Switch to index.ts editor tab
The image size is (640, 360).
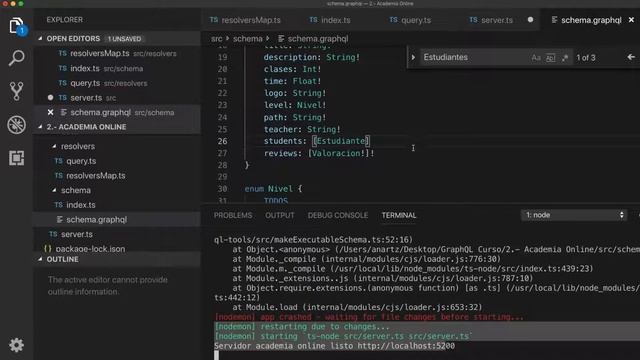coord(330,20)
